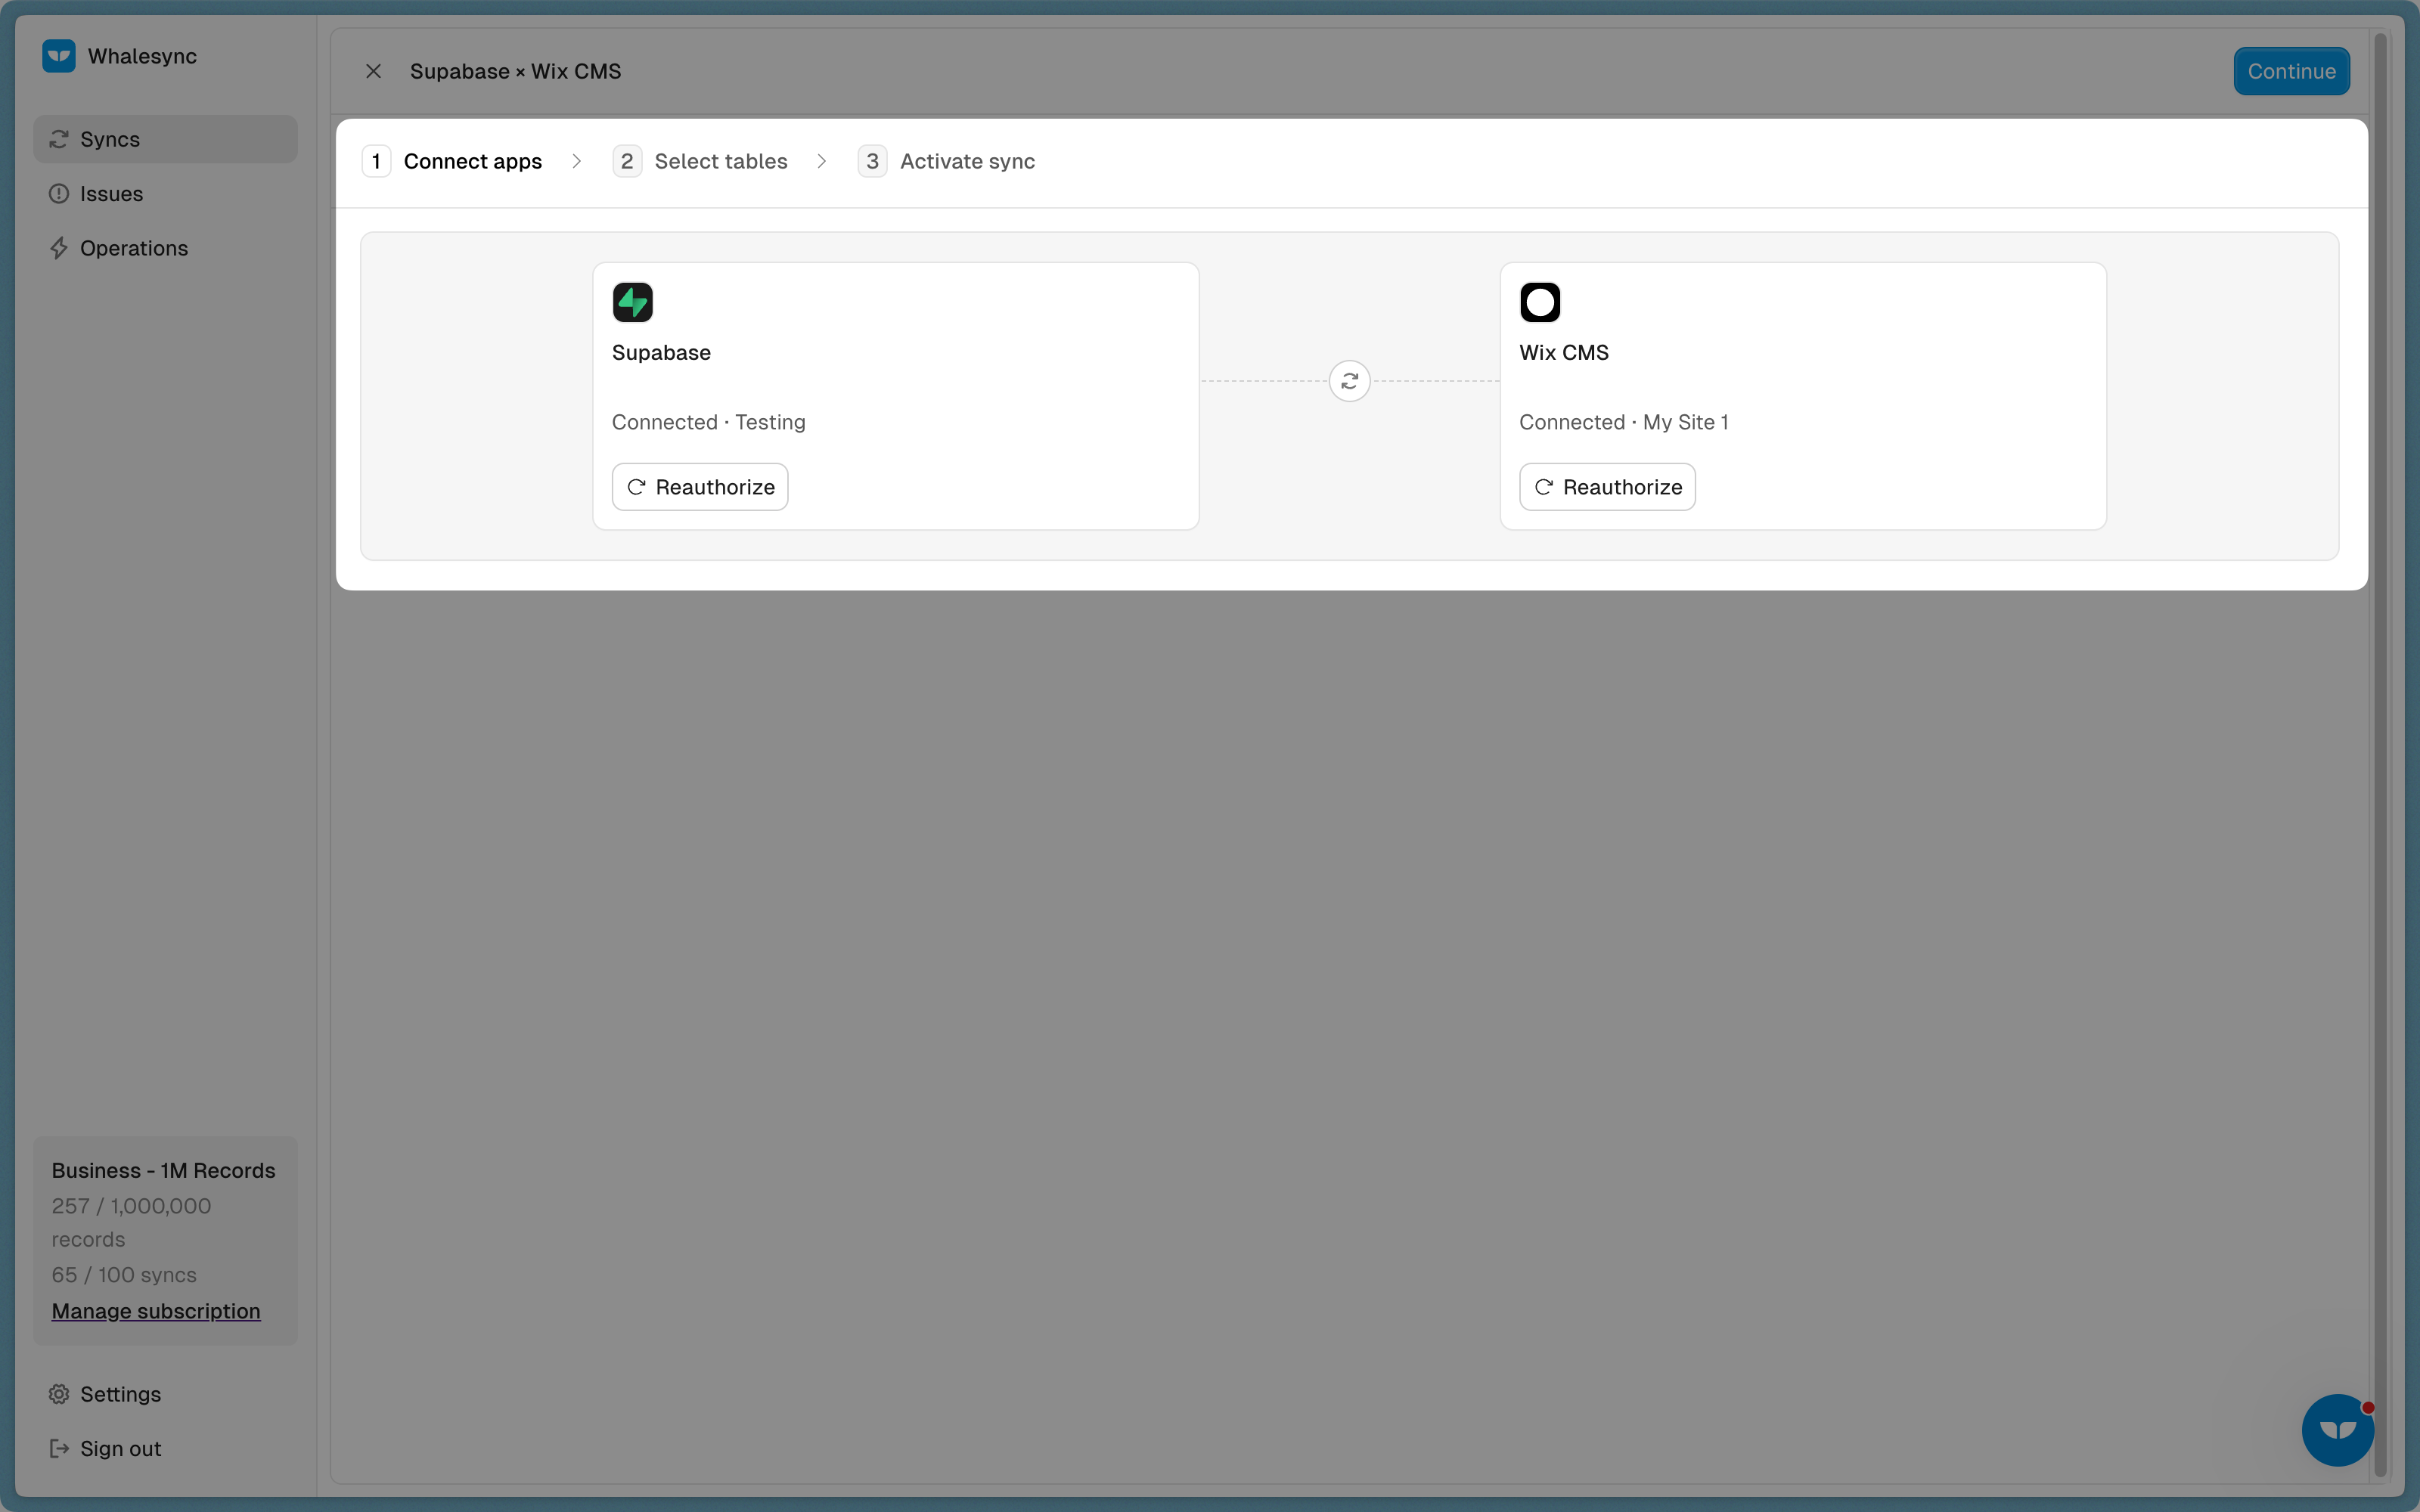Click the sync arrows icon between apps
The width and height of the screenshot is (2420, 1512).
click(1349, 381)
